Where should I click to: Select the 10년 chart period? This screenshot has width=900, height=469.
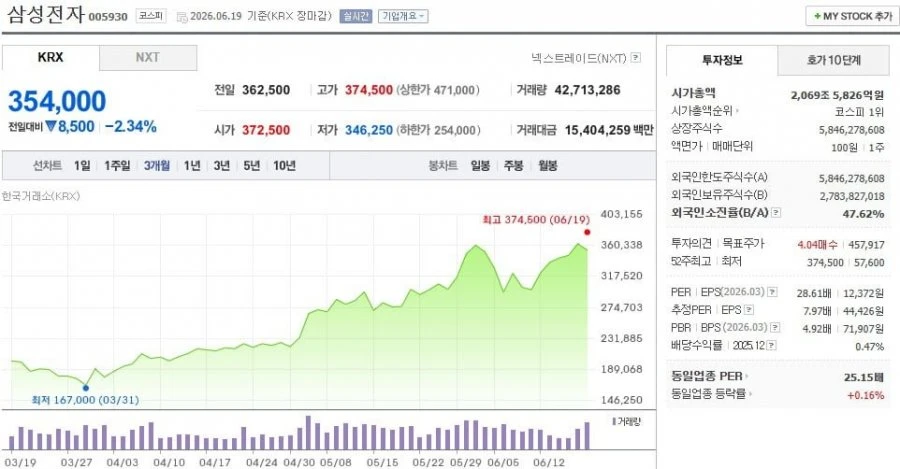[284, 166]
